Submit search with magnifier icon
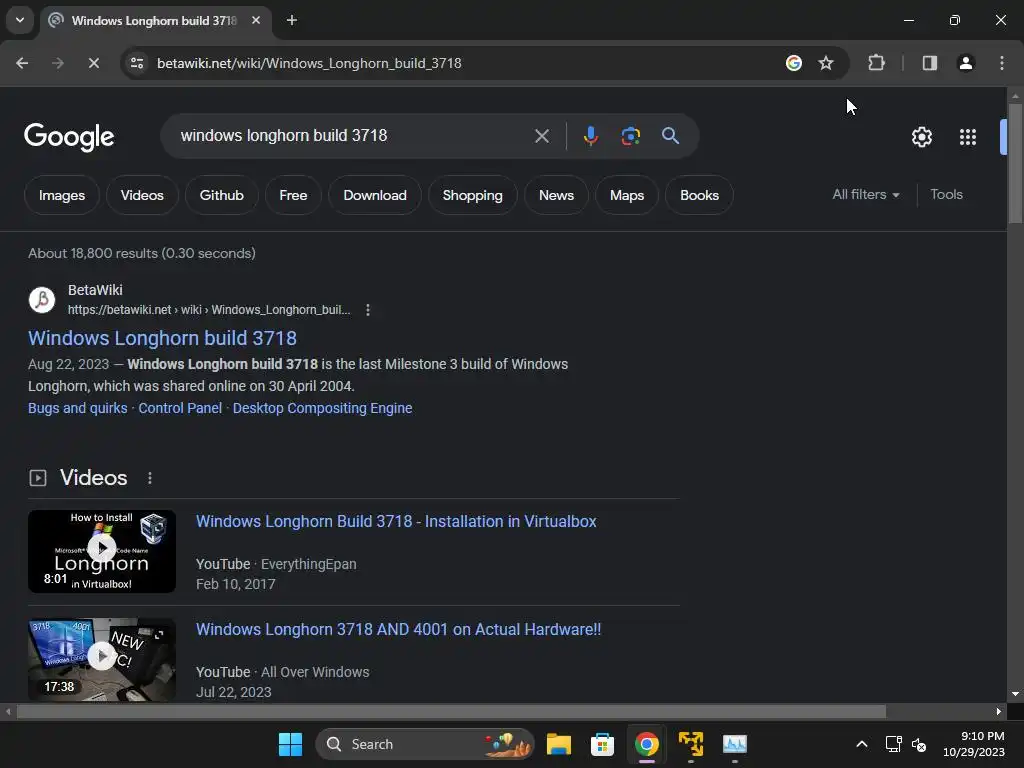The height and width of the screenshot is (768, 1024). point(670,136)
